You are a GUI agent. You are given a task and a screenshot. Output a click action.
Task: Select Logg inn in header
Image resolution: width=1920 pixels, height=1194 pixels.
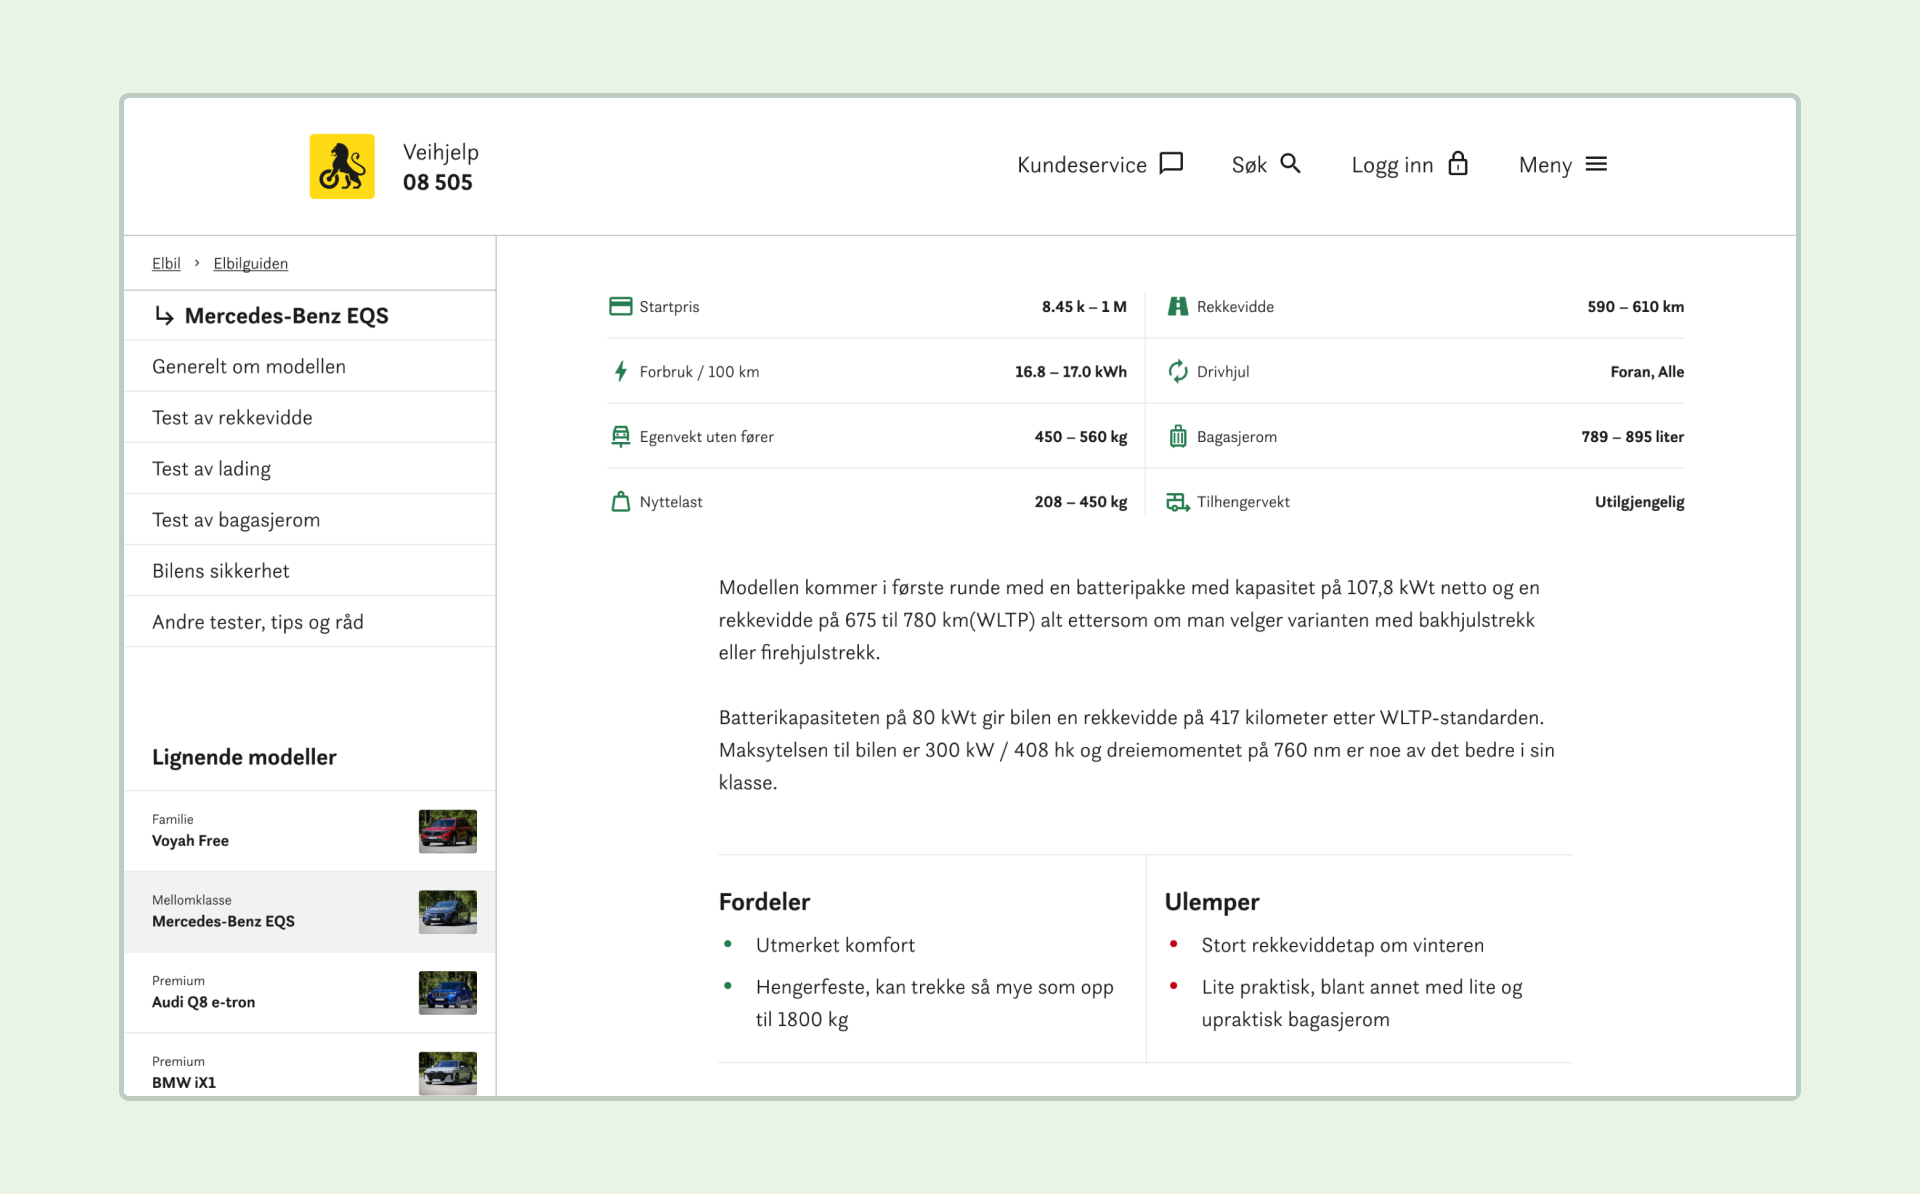point(1410,165)
